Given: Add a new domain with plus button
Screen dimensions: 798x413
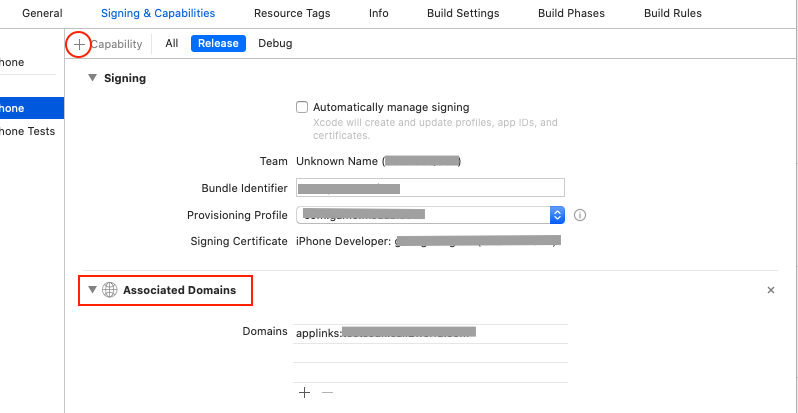Looking at the screenshot, I should (304, 393).
